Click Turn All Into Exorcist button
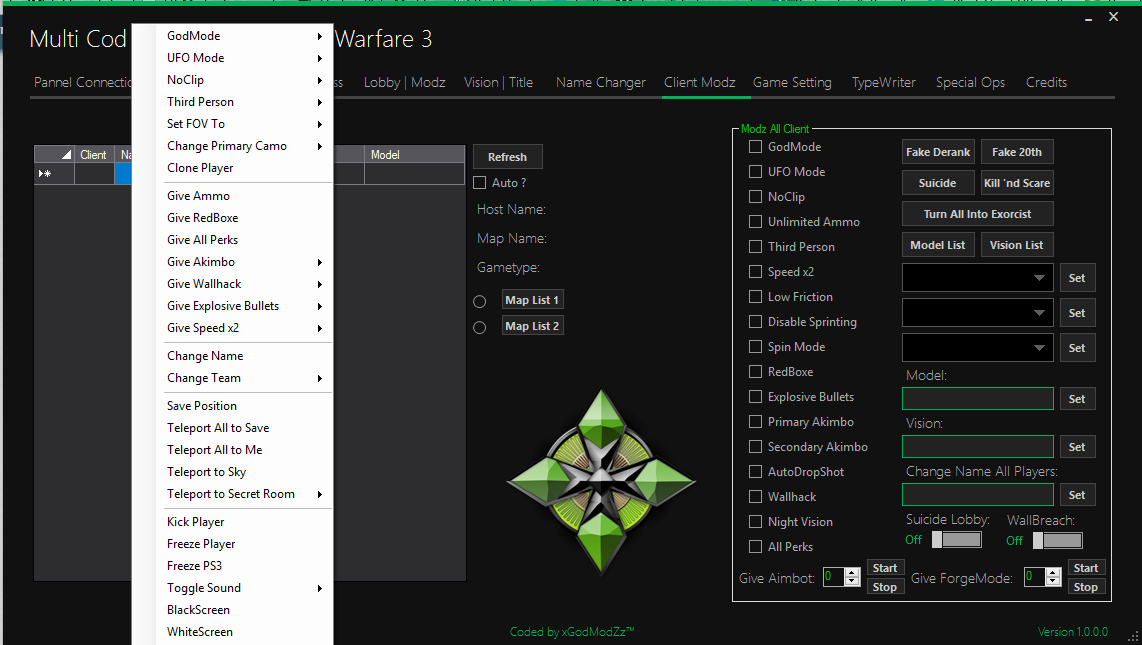The image size is (1142, 645). click(977, 213)
